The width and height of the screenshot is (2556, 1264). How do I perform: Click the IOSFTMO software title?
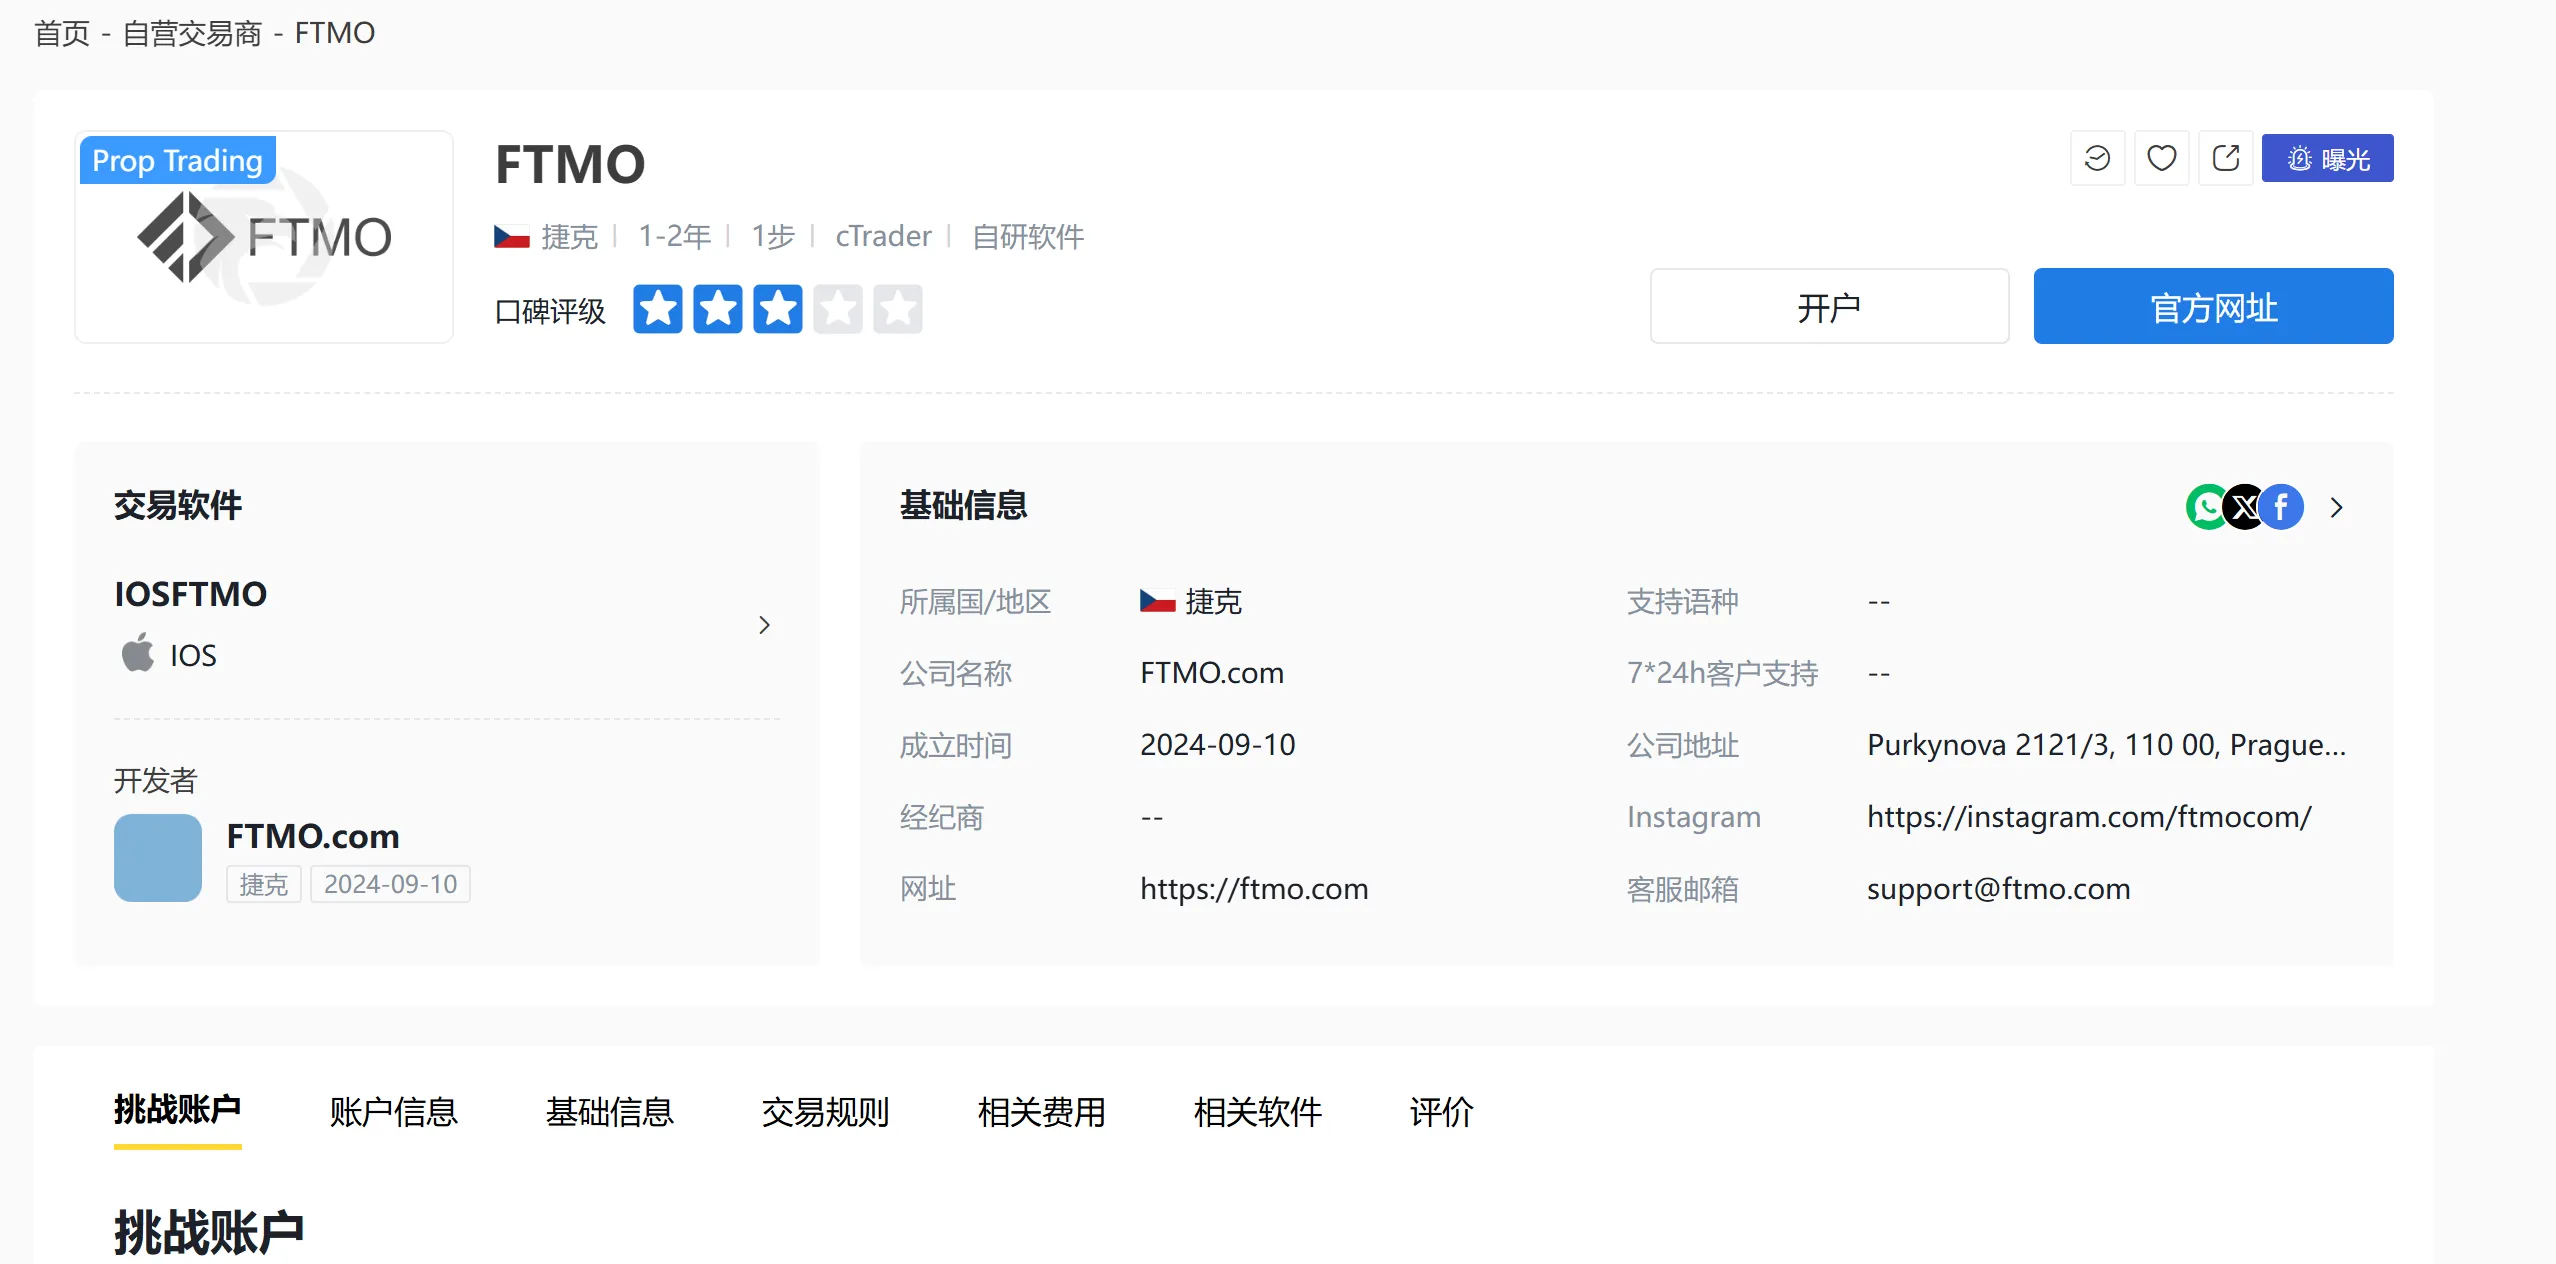[191, 594]
